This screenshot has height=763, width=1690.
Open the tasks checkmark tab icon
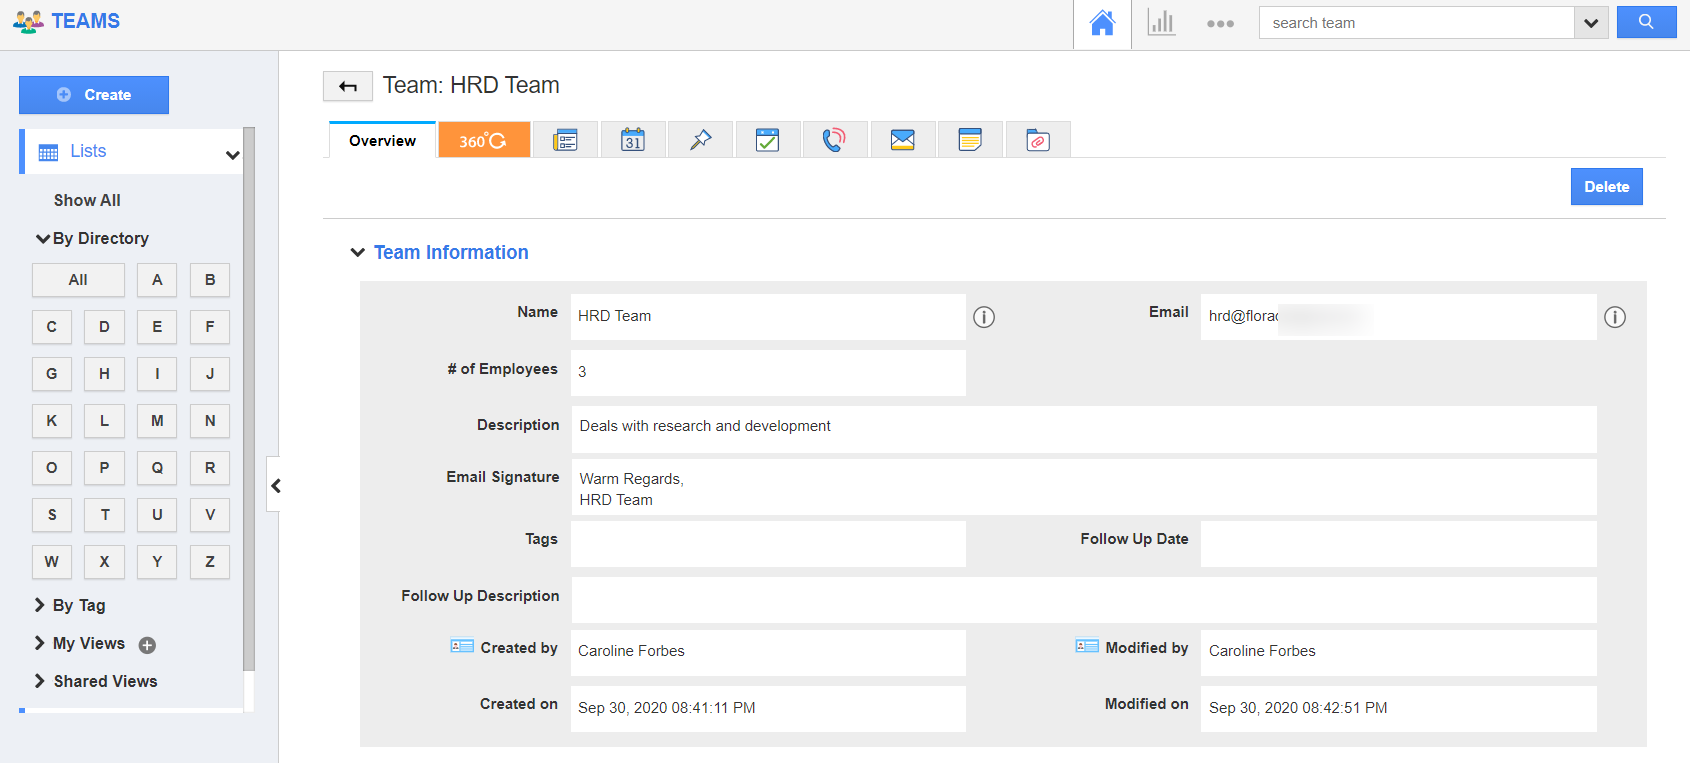(768, 140)
